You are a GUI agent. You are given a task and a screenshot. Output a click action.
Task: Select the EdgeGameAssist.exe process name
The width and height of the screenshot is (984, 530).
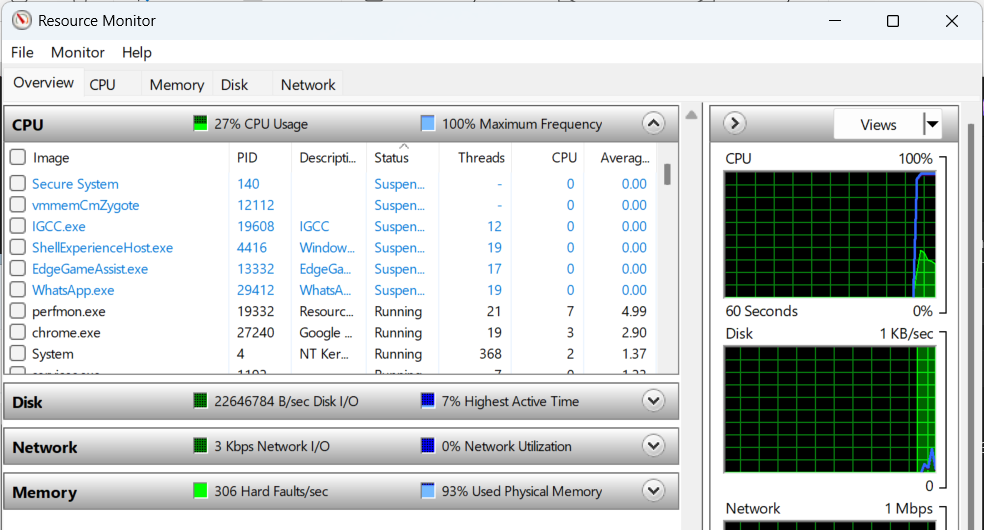pyautogui.click(x=90, y=269)
